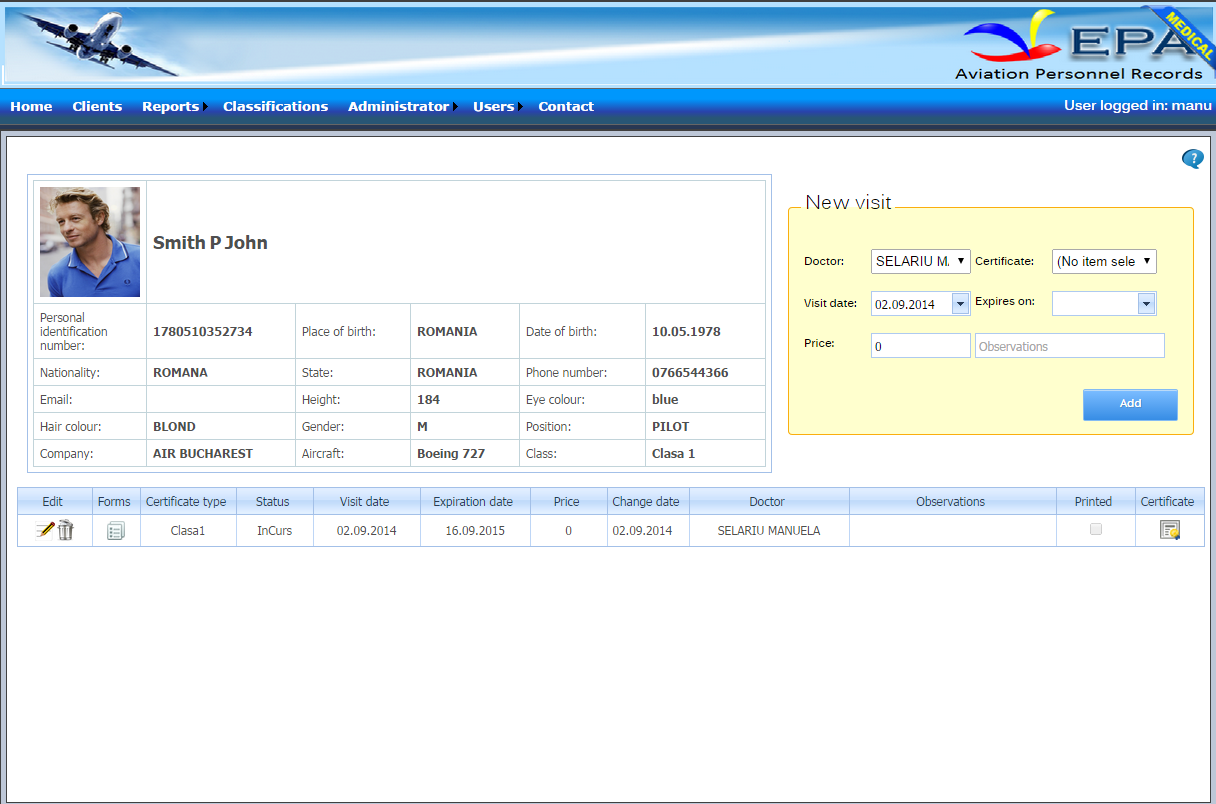
Task: Go to the Clients menu item
Action: click(x=97, y=106)
